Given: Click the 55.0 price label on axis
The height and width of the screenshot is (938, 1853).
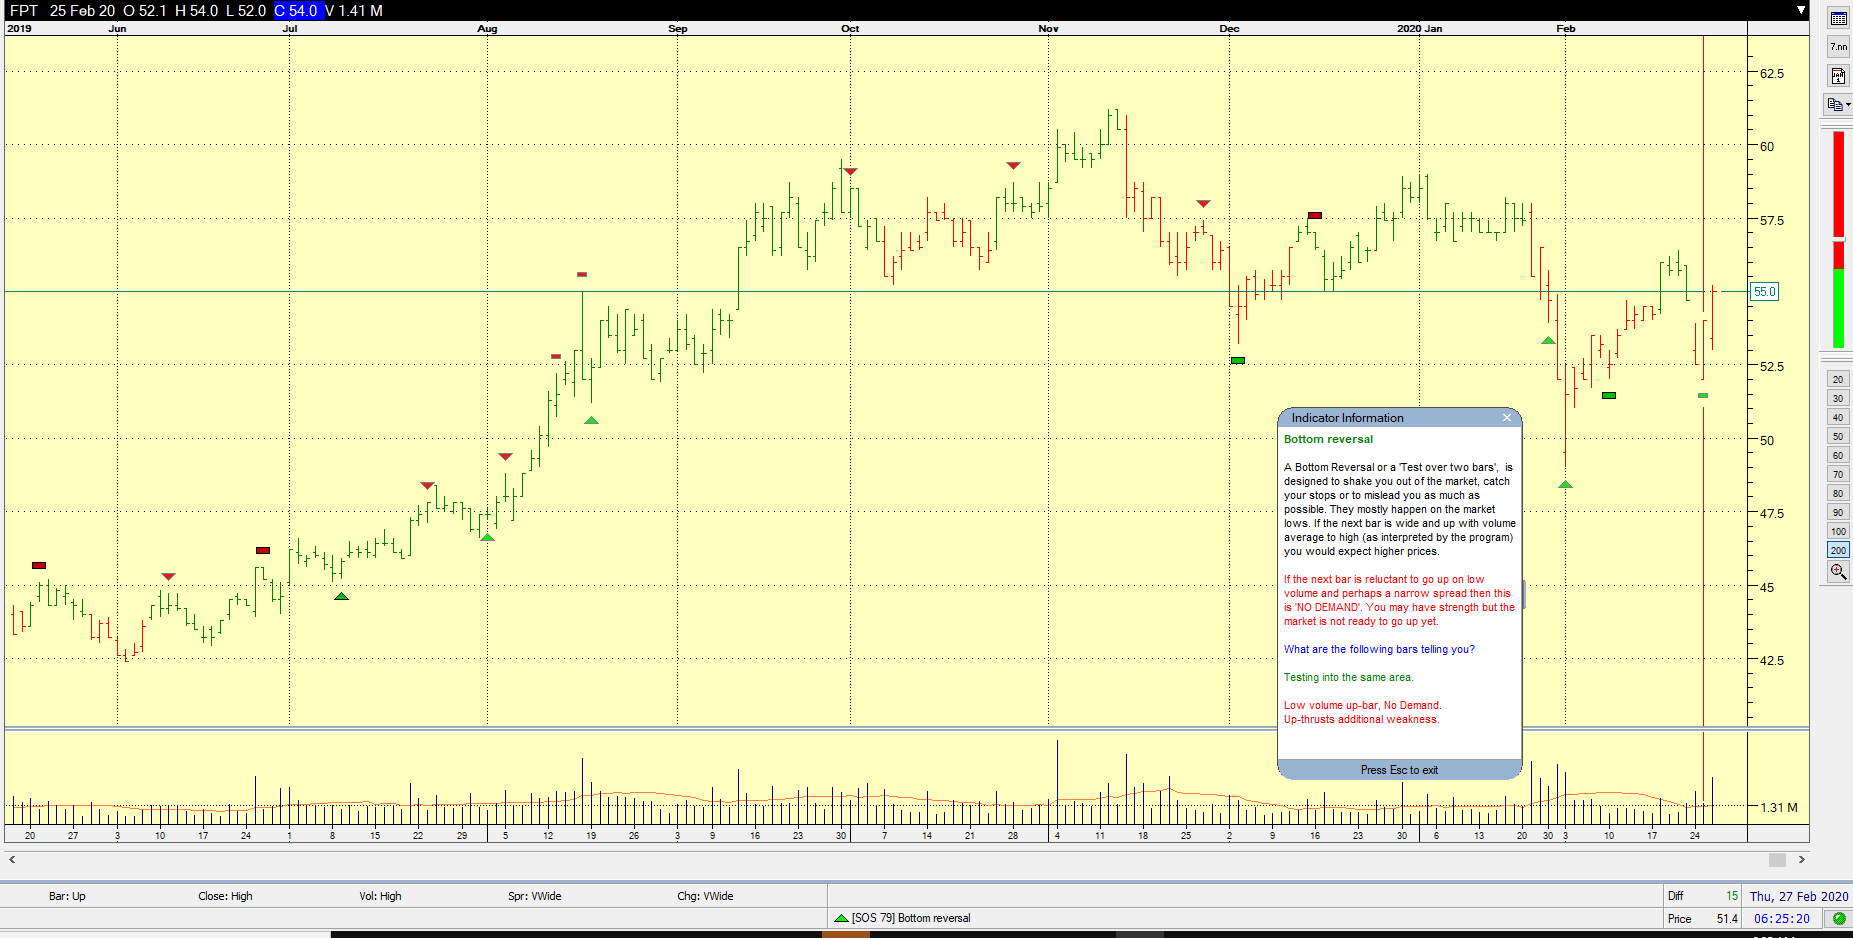Looking at the screenshot, I should 1764,292.
